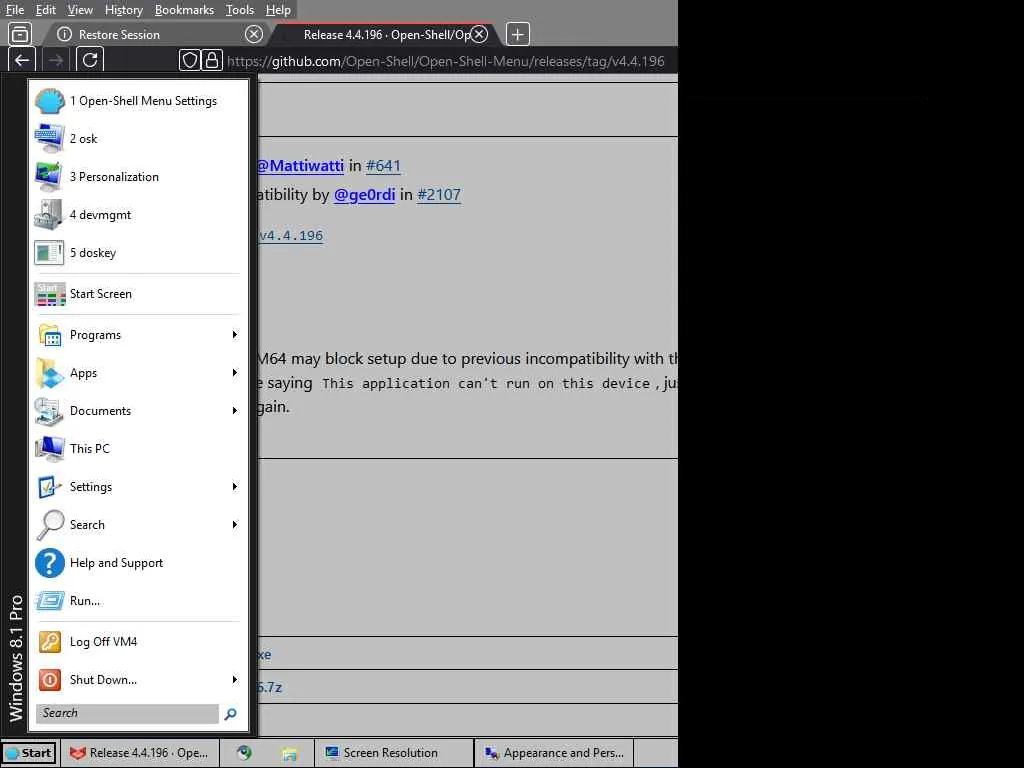Screen dimensions: 1024x768
Task: Open the History menu
Action: 123,10
